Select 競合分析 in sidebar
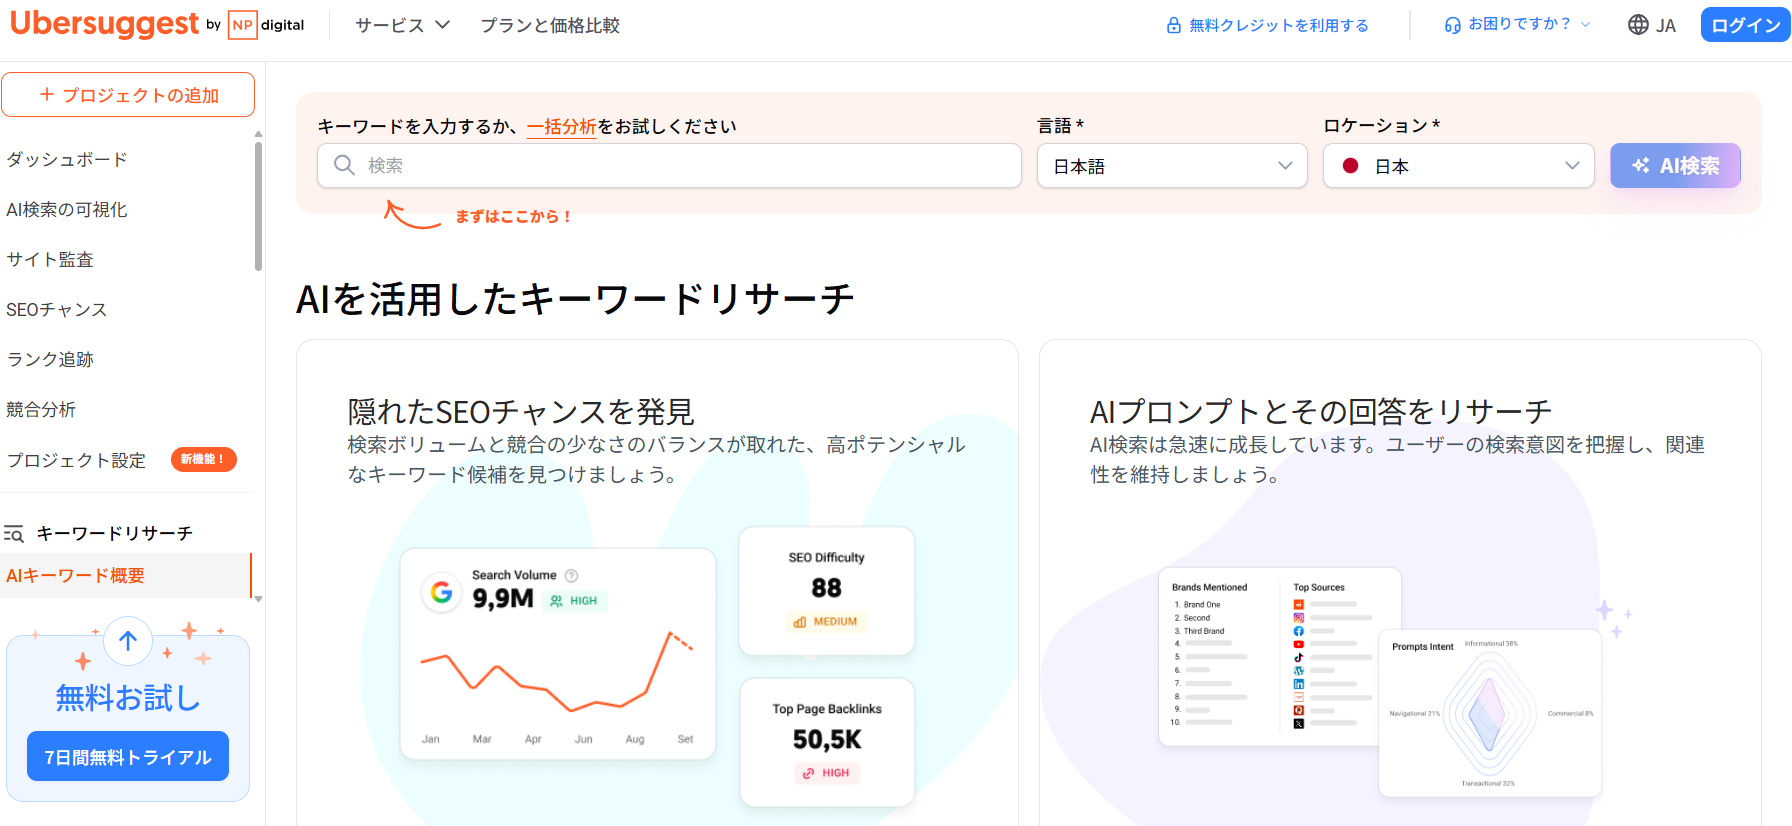1792x826 pixels. (41, 410)
